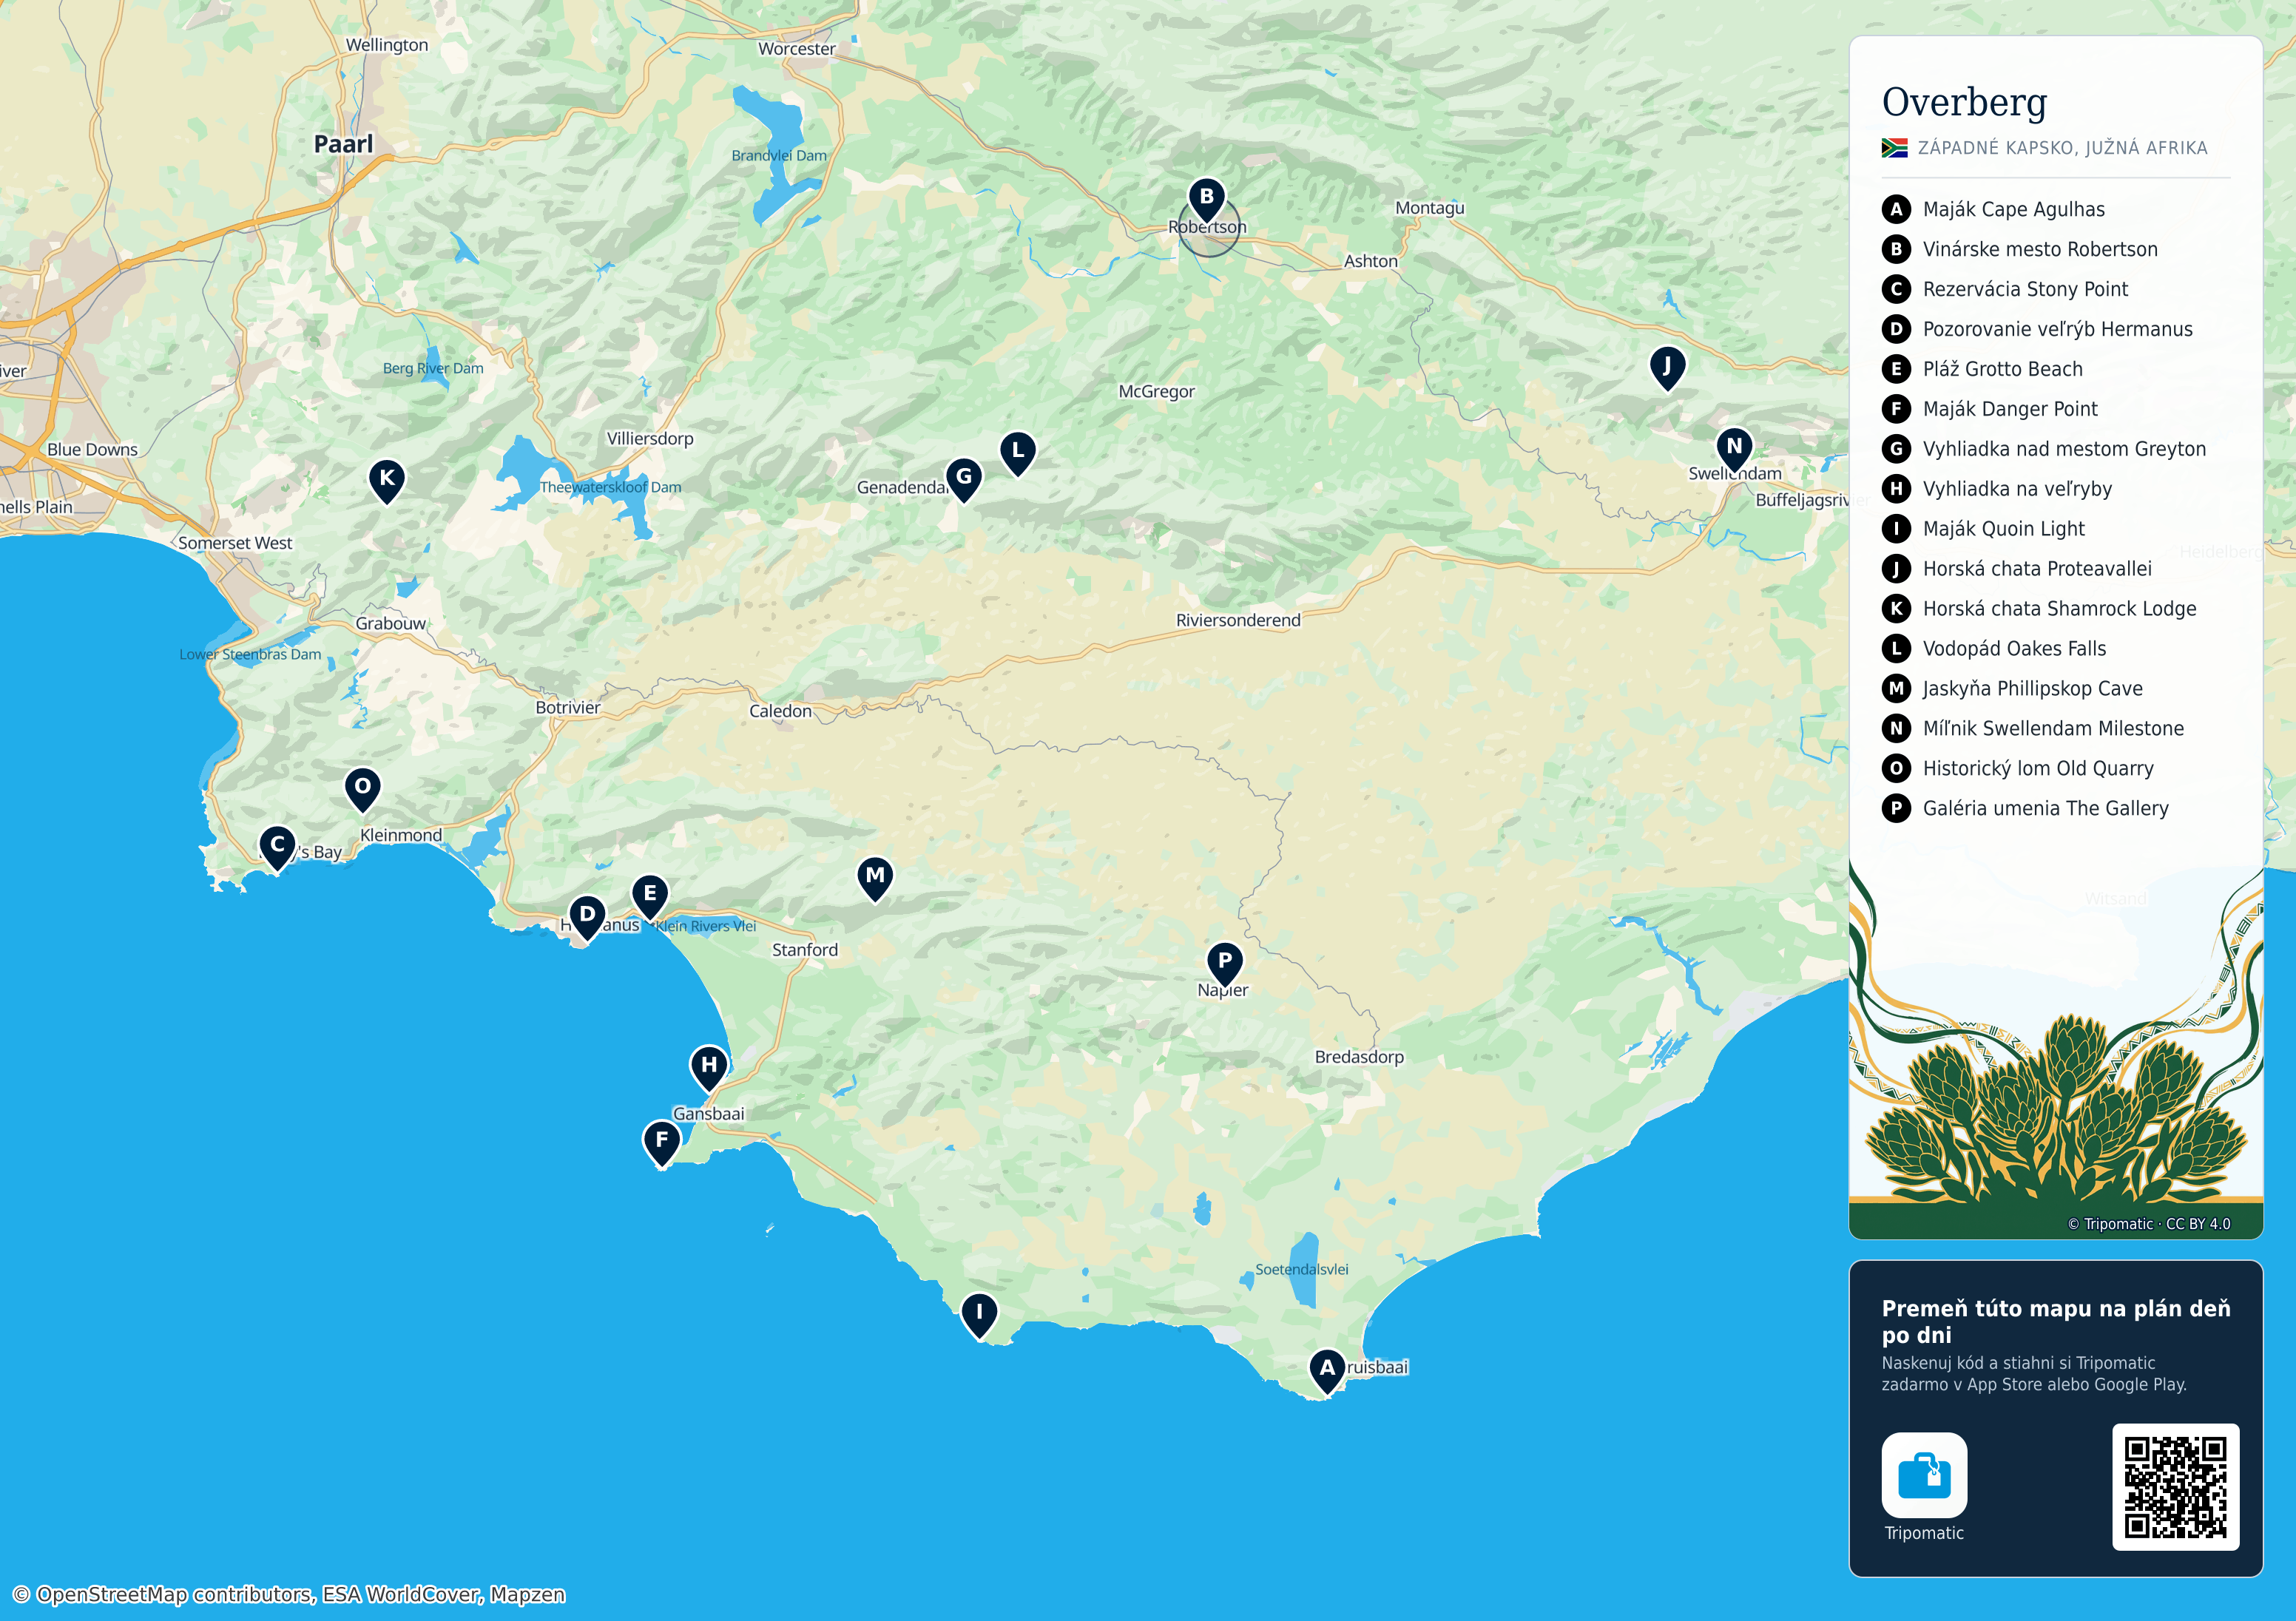Select map pin G near Genadendal
This screenshot has height=1621, width=2296.
click(964, 481)
